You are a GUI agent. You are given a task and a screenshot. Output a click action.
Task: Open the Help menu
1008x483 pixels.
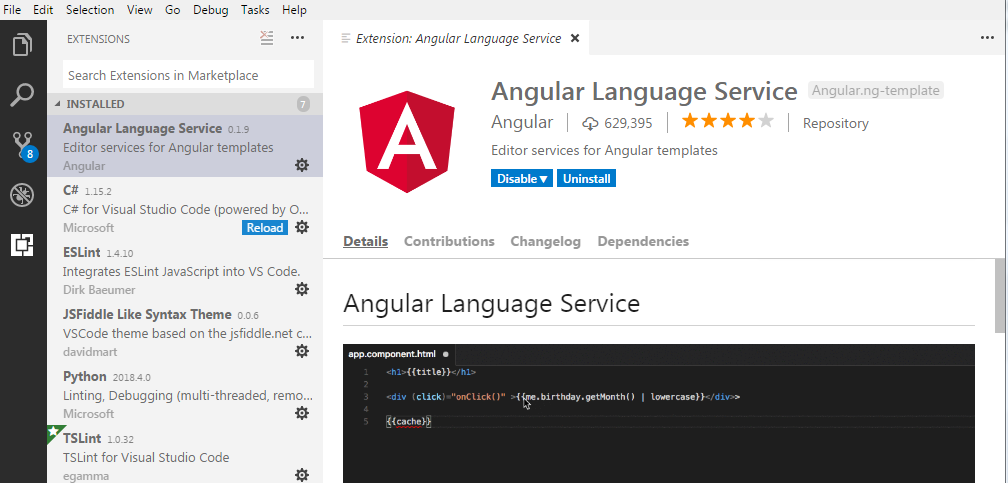pos(294,10)
